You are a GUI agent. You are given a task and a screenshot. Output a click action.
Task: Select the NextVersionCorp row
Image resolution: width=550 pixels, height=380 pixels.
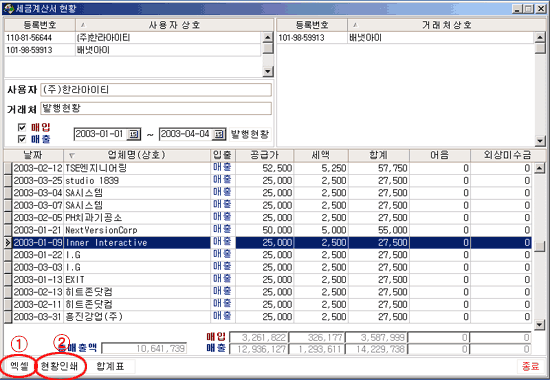(268, 230)
